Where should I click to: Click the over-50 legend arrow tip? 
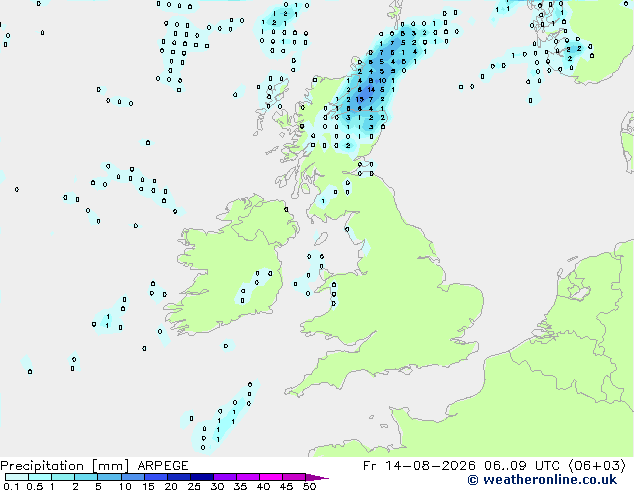317,477
